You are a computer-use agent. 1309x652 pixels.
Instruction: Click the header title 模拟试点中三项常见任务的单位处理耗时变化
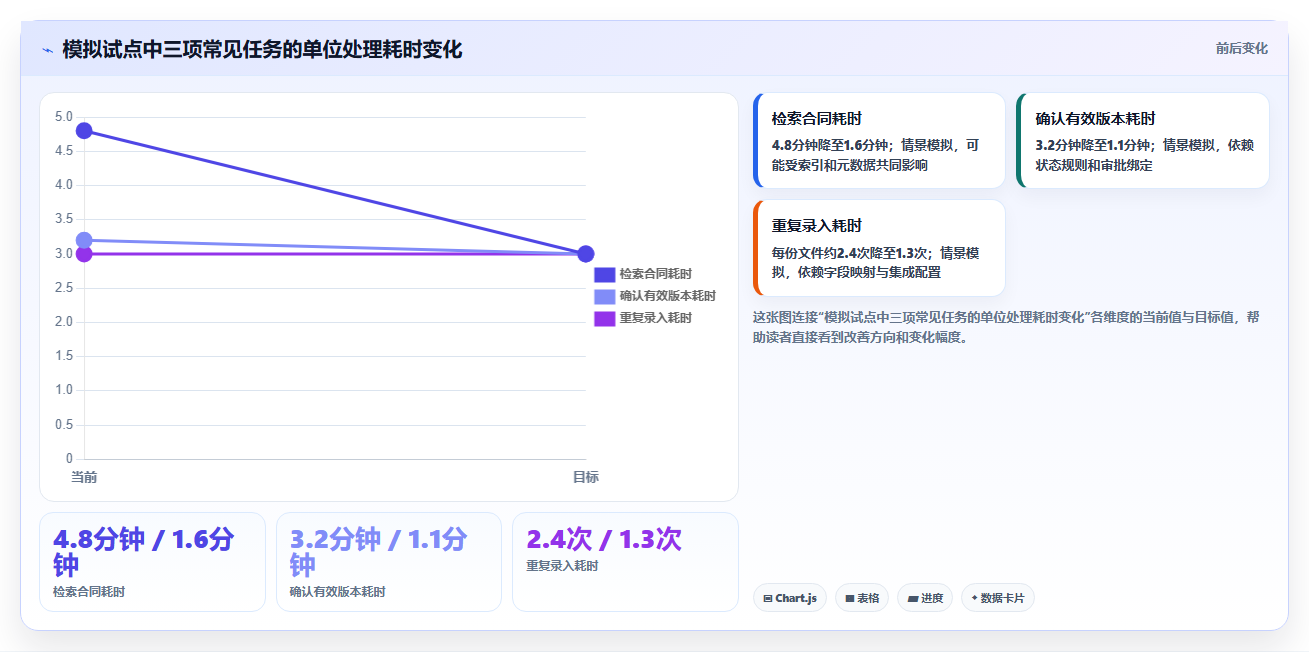[x=262, y=50]
